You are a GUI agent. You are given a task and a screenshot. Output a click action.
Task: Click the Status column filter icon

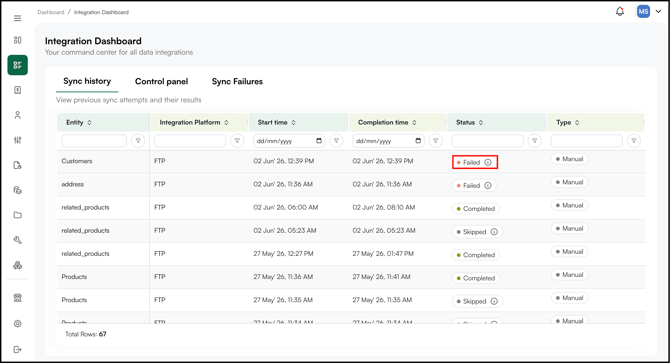click(535, 141)
